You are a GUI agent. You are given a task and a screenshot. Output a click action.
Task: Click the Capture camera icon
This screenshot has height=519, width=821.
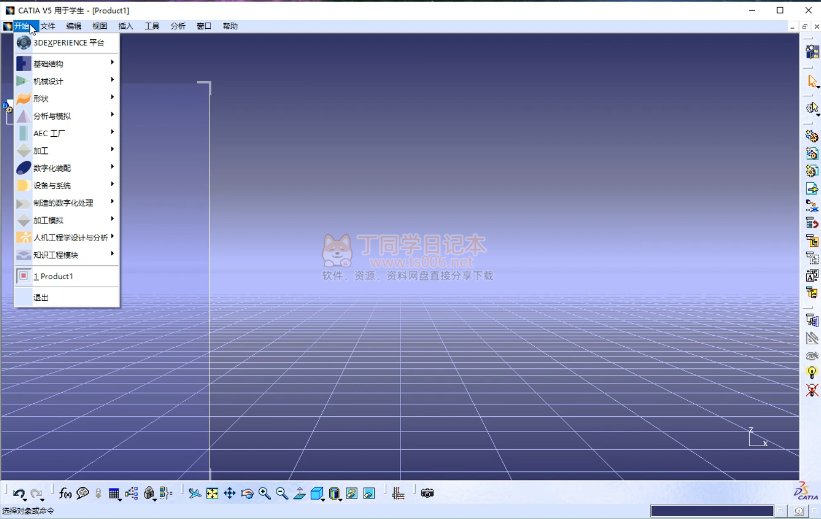[x=428, y=493]
